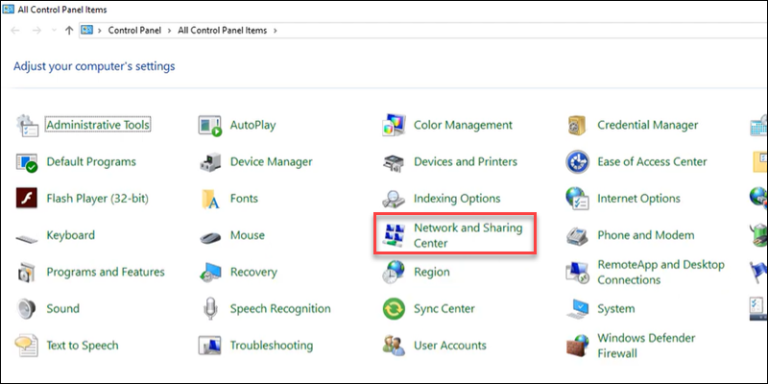Open the Indexing Options magnifier icon
This screenshot has height=384, width=768.
coord(394,199)
